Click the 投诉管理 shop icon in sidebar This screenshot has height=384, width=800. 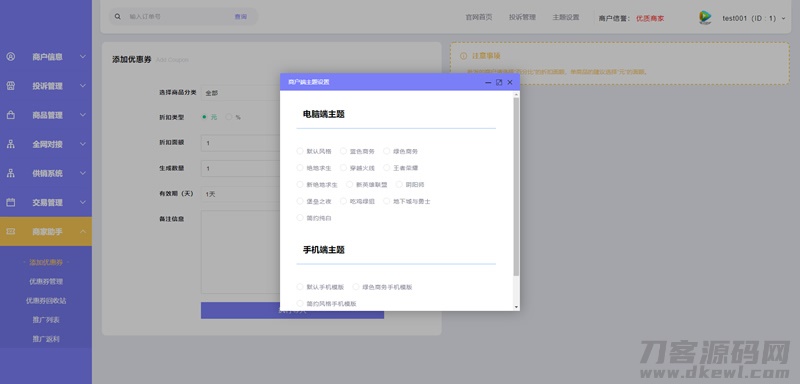11,86
